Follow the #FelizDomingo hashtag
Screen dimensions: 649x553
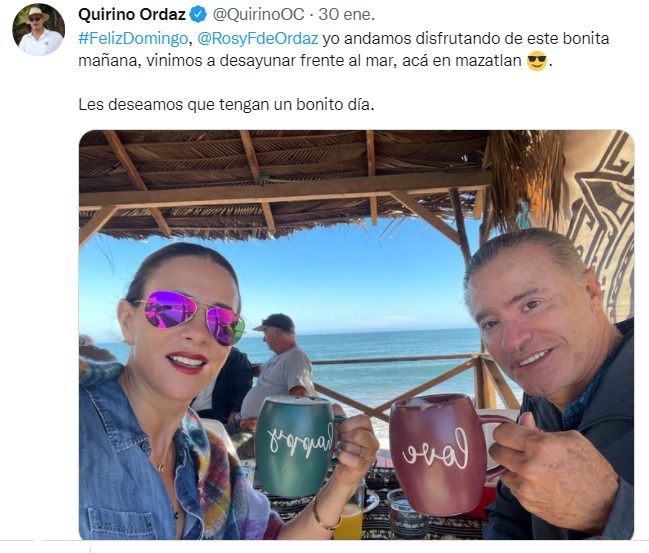tap(133, 38)
